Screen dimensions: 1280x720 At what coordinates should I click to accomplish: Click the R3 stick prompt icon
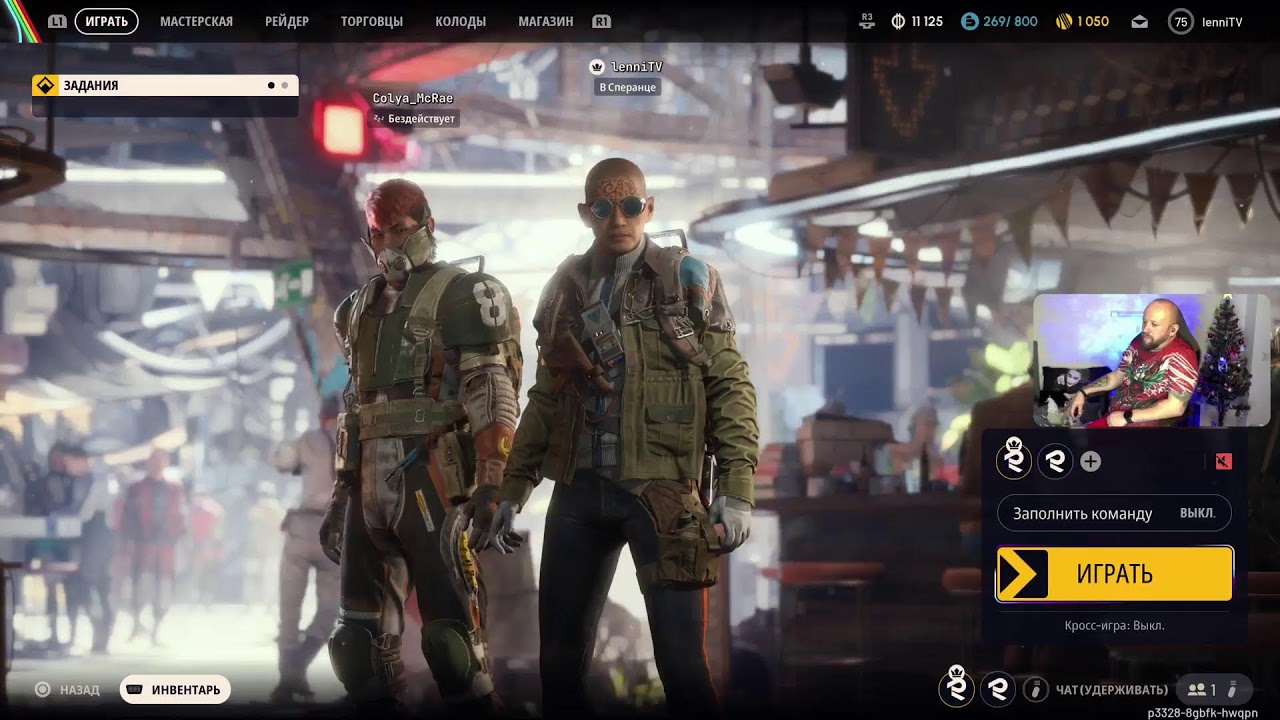867,21
